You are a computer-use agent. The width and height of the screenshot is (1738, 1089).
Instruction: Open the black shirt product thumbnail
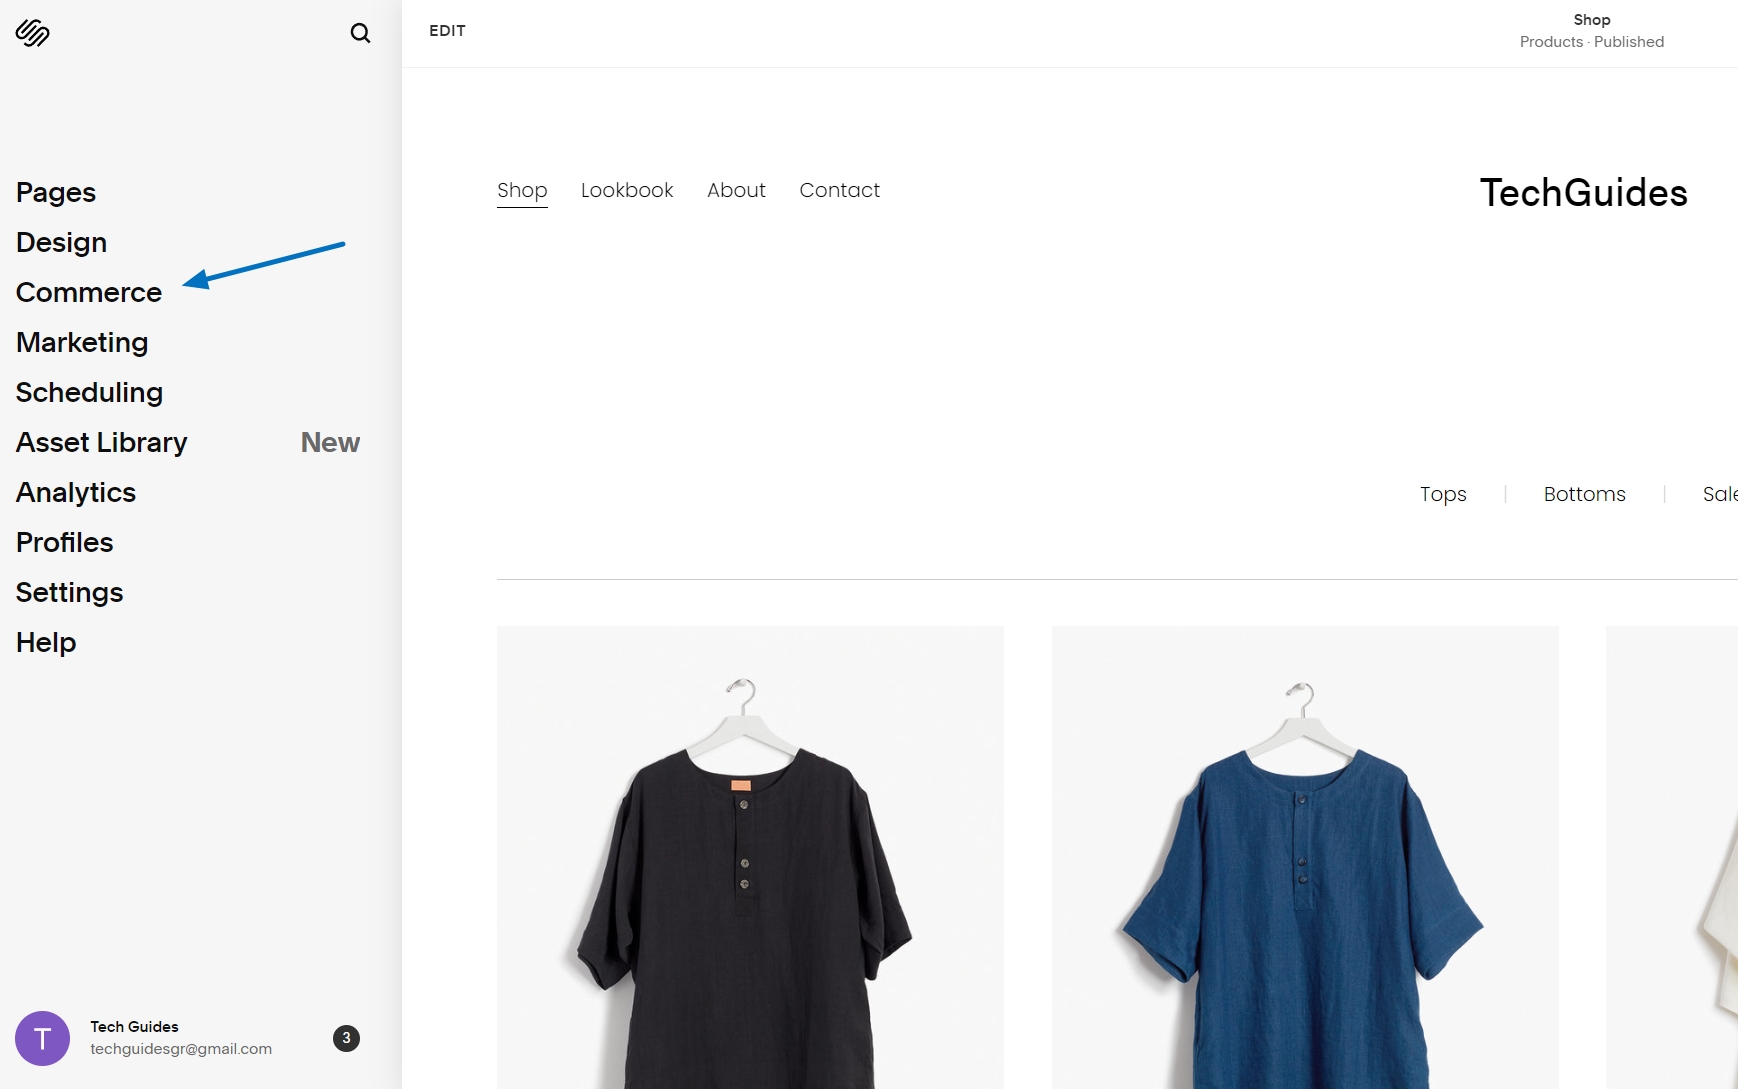pos(750,860)
